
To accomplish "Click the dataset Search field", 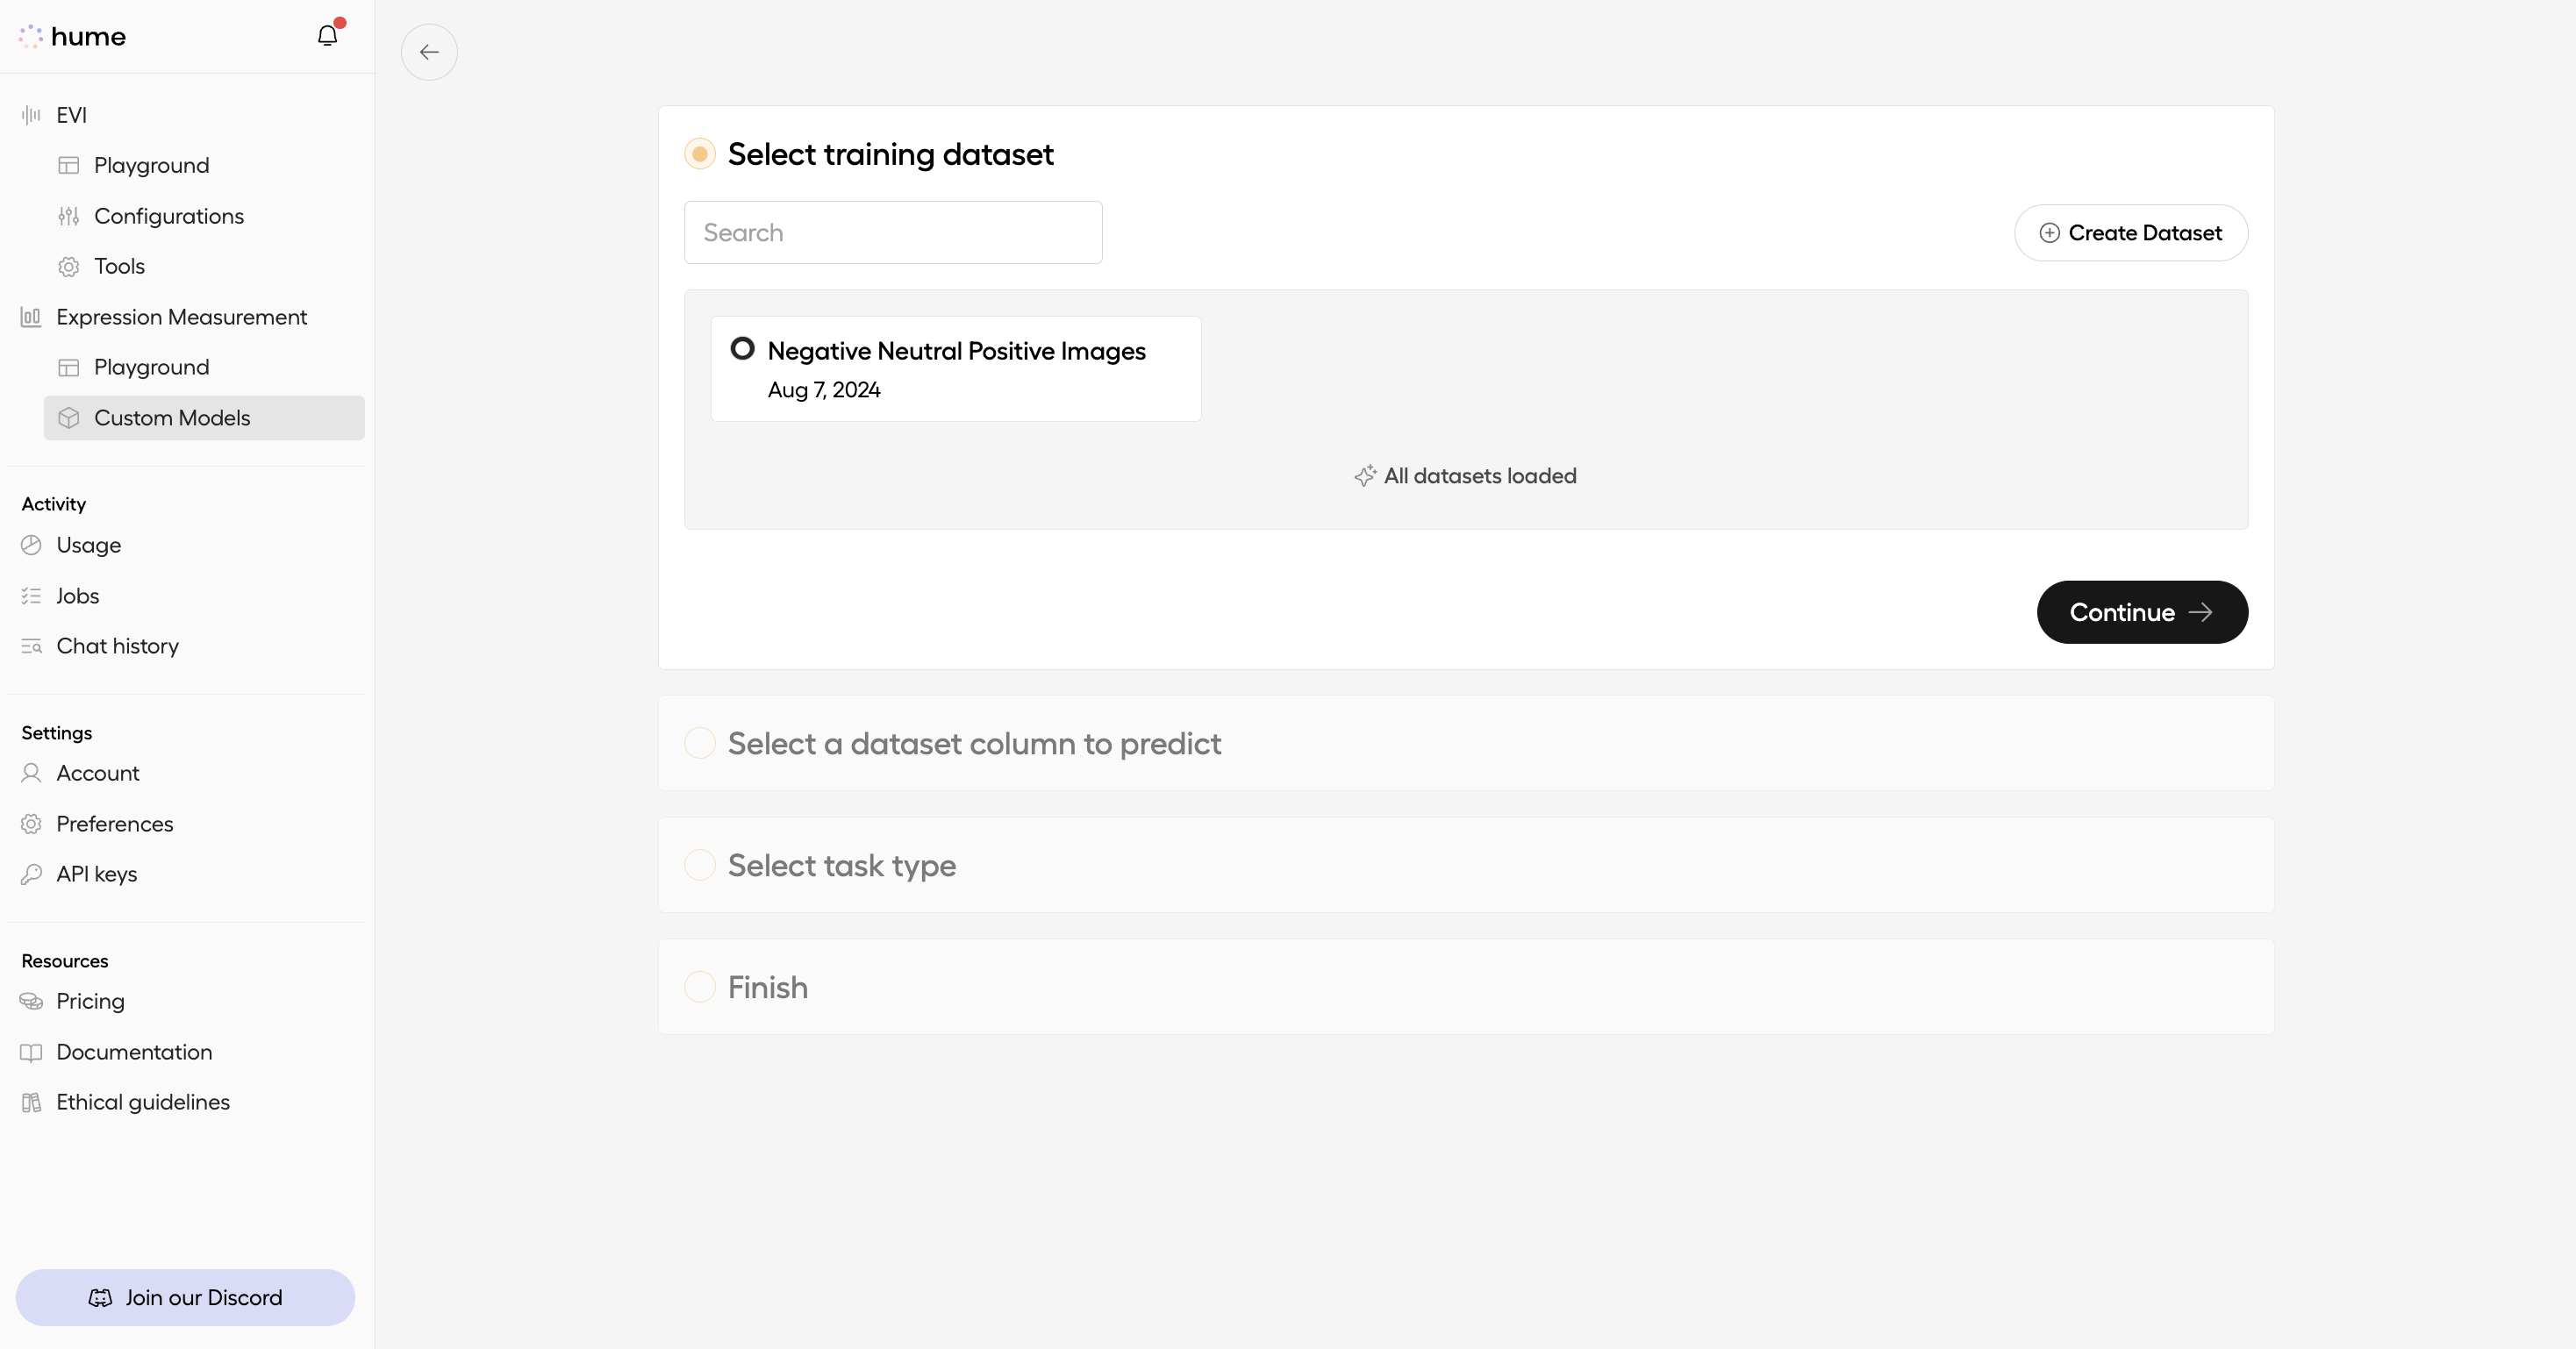I will (892, 232).
